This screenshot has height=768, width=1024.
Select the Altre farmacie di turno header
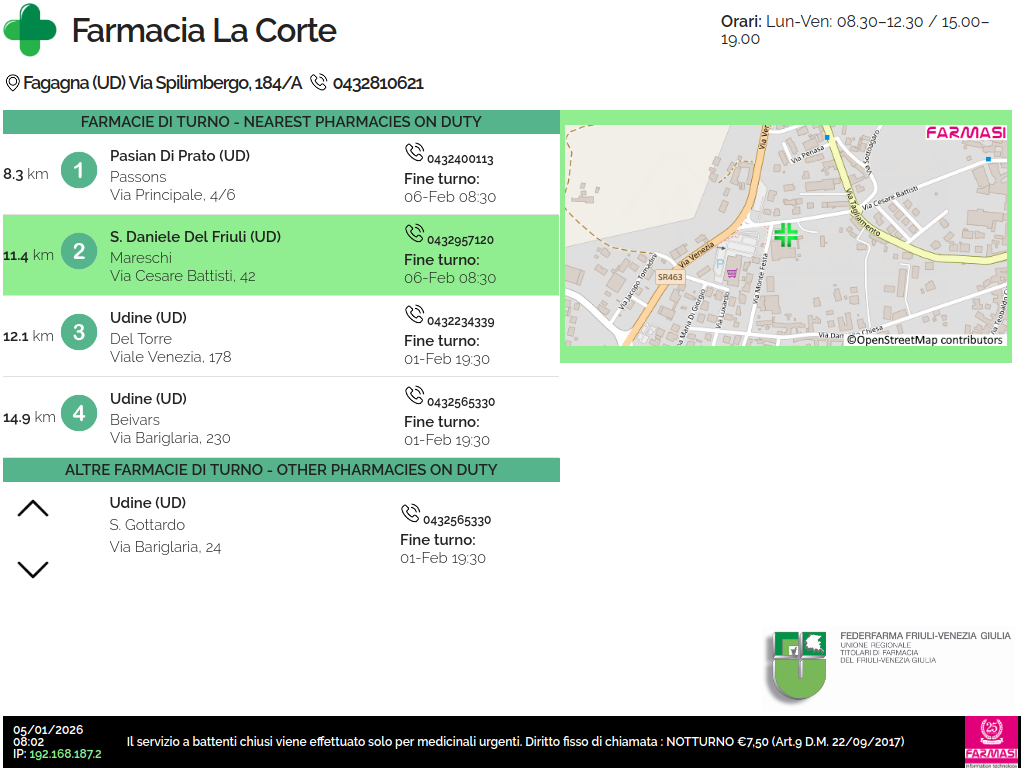(281, 470)
